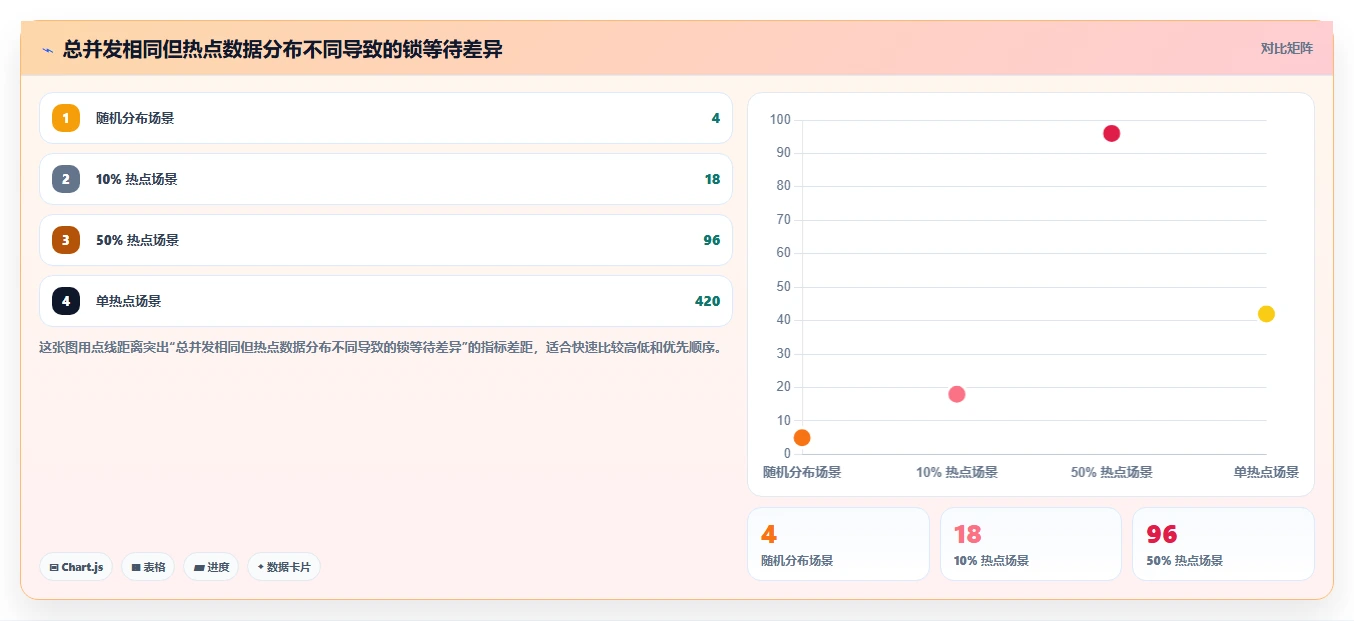Click the red data point for 50% 热点场景
The width and height of the screenshot is (1354, 621).
click(1111, 133)
